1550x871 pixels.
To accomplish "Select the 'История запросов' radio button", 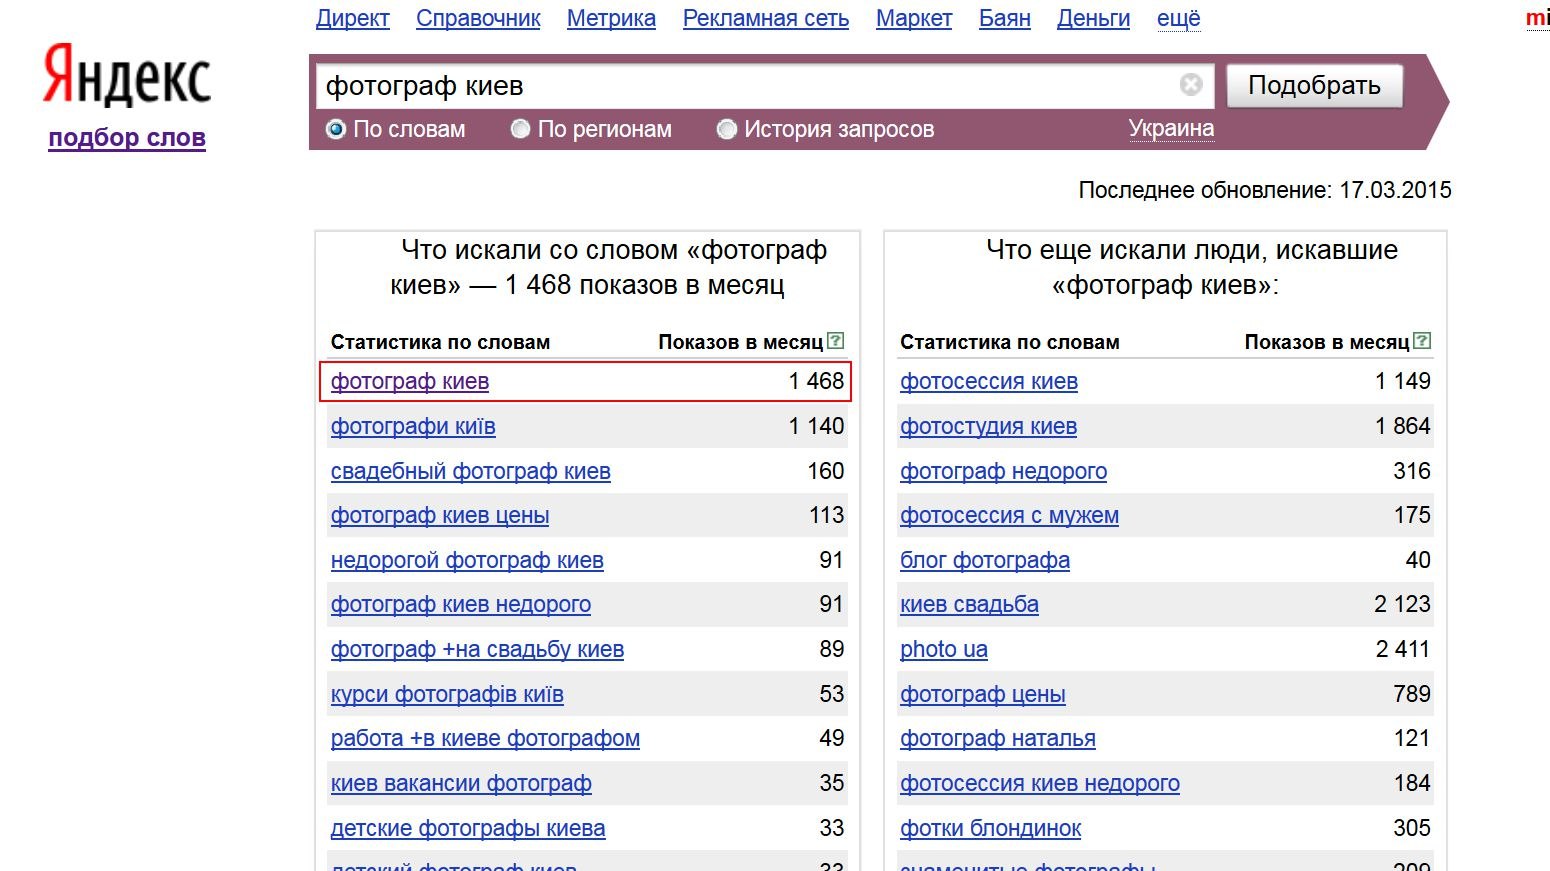I will (x=727, y=129).
